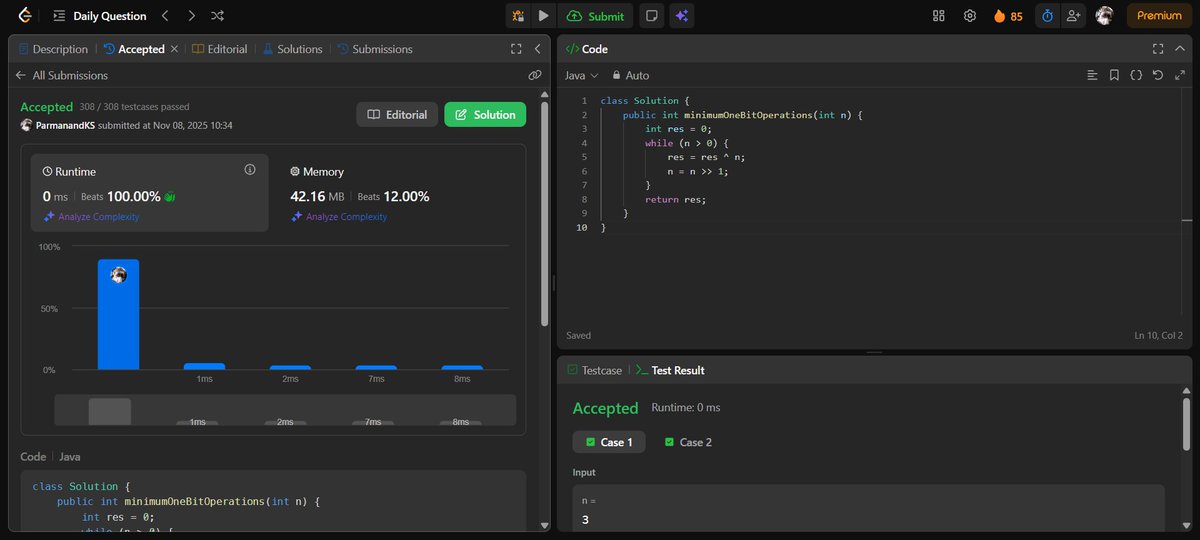Click the curly braces icon
This screenshot has width=1200, height=540.
[1136, 75]
